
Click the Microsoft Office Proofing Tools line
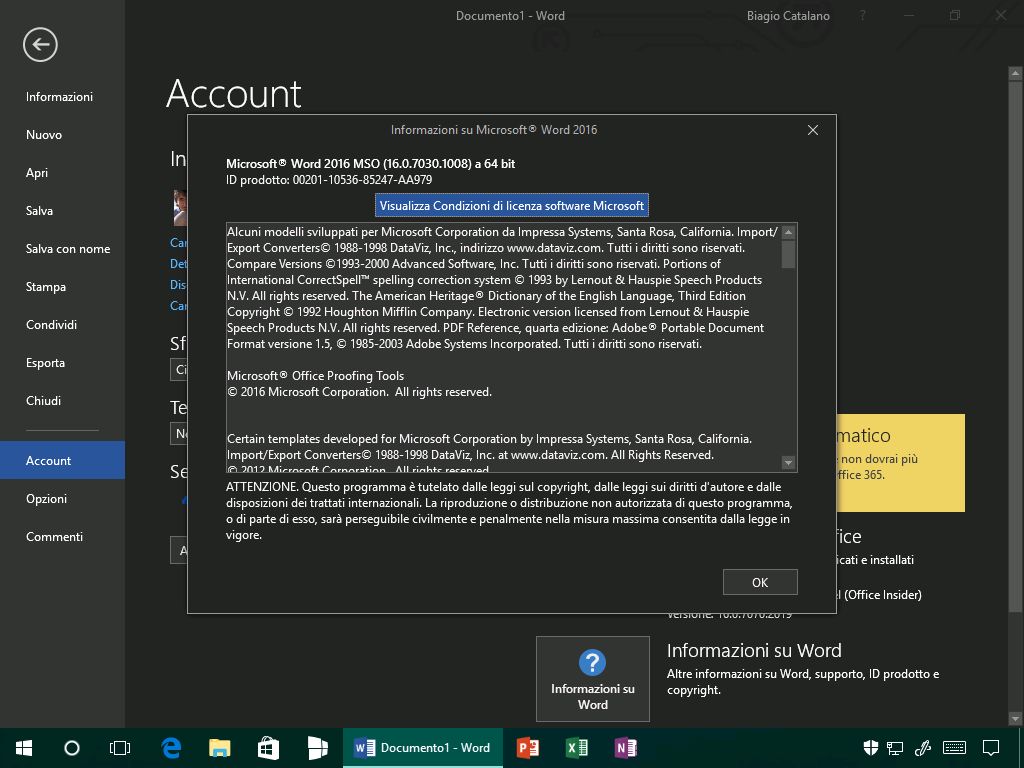tap(315, 376)
